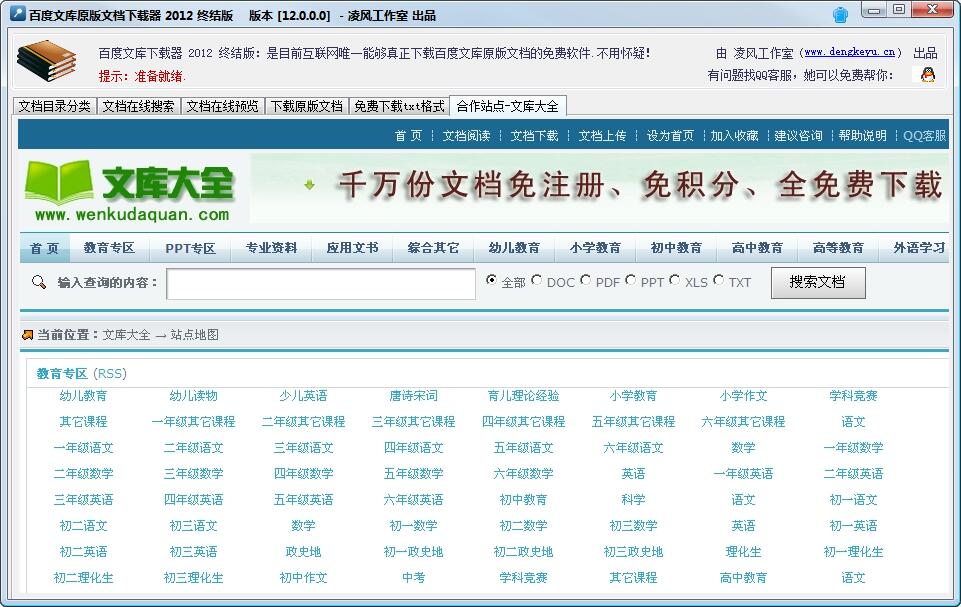Click the blue shirt skin icon in title bar
The image size is (961, 607).
tap(840, 15)
